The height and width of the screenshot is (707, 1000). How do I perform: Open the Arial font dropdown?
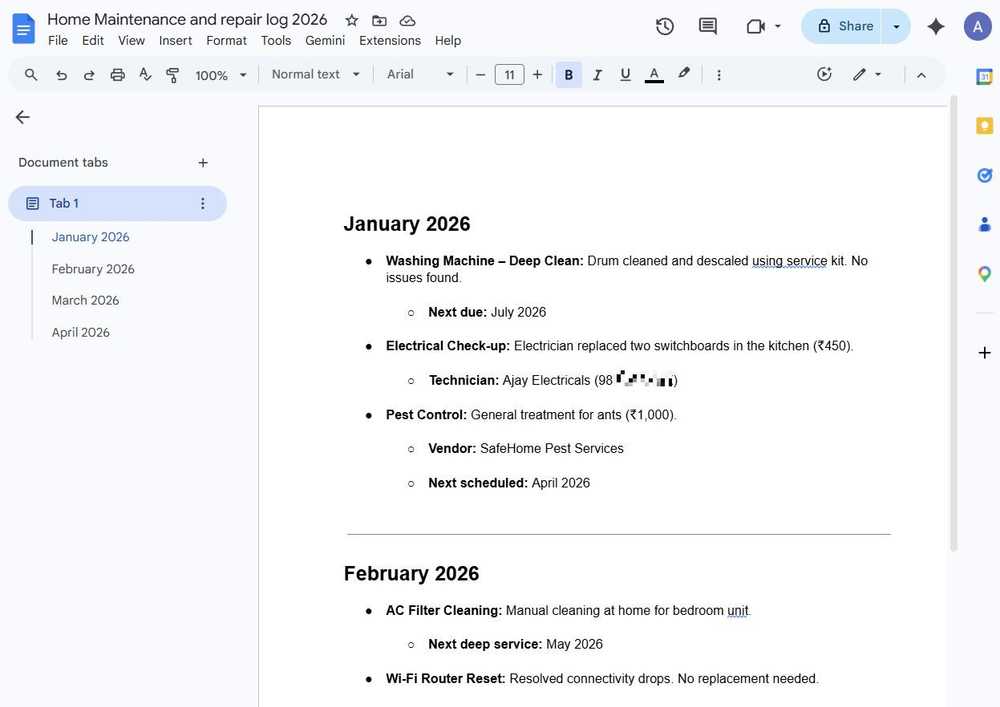[x=420, y=75]
